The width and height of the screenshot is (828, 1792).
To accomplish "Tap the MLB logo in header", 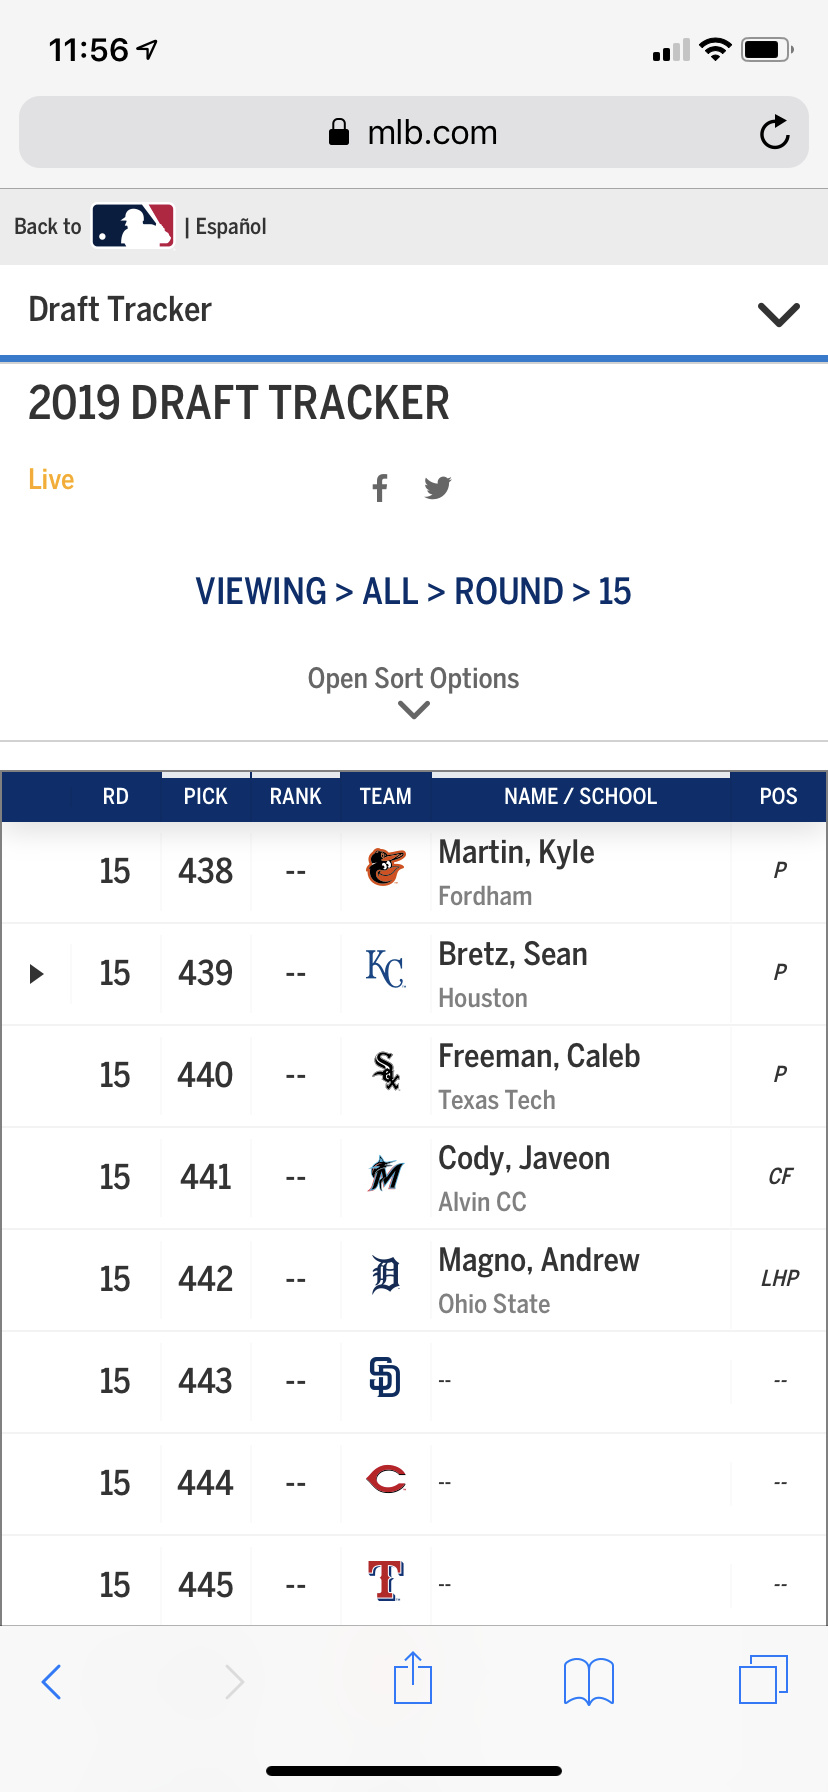I will 133,226.
